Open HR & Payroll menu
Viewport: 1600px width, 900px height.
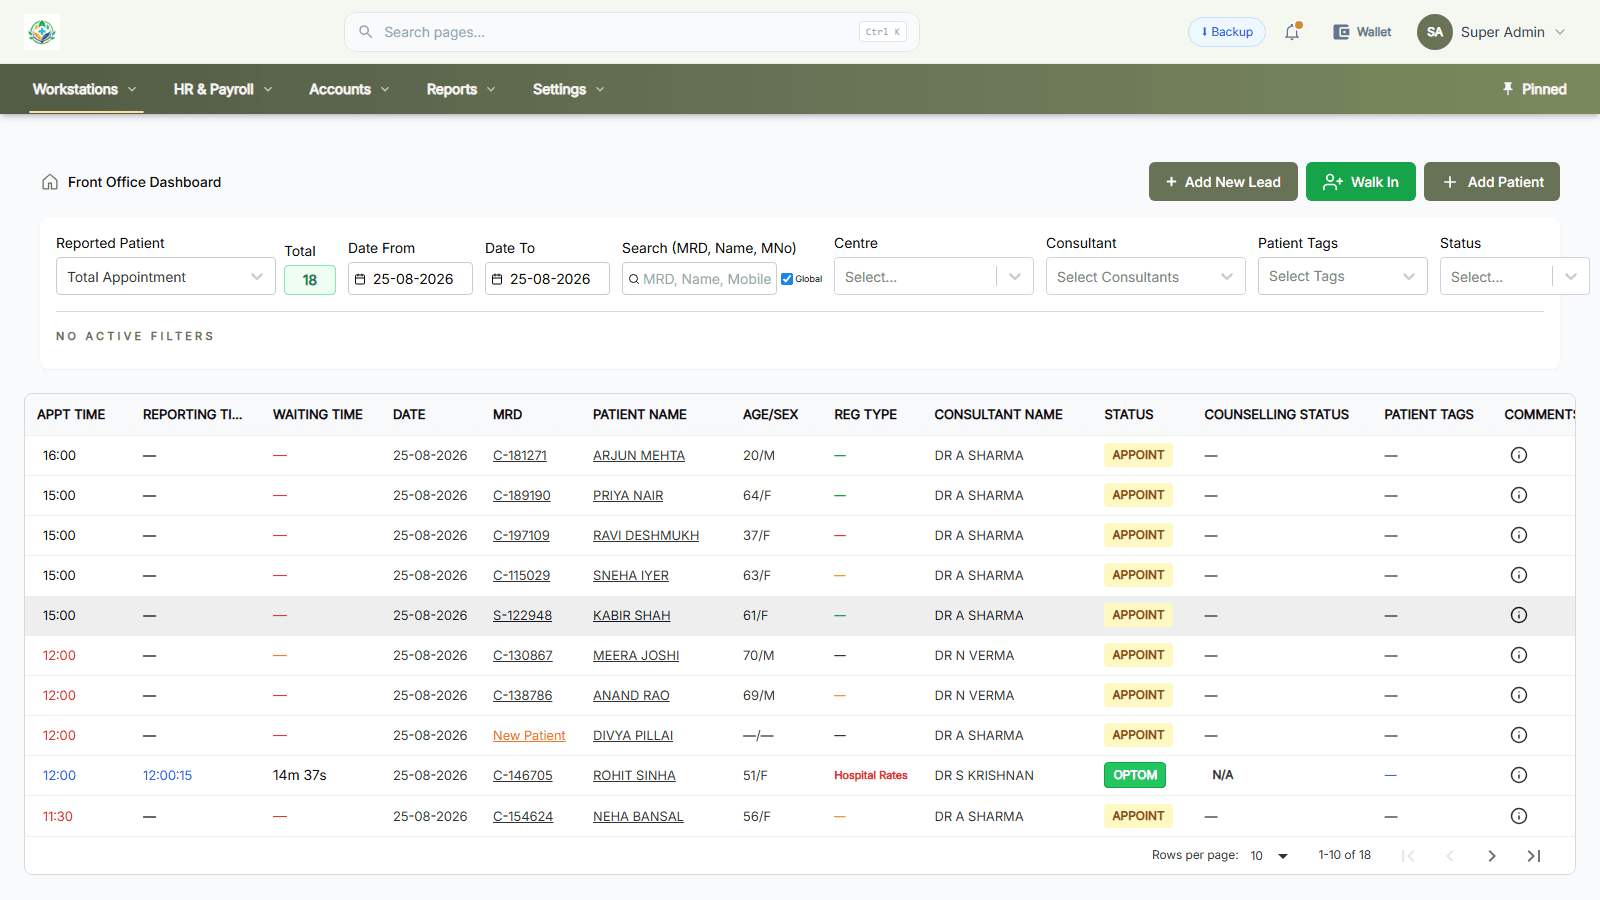click(223, 89)
